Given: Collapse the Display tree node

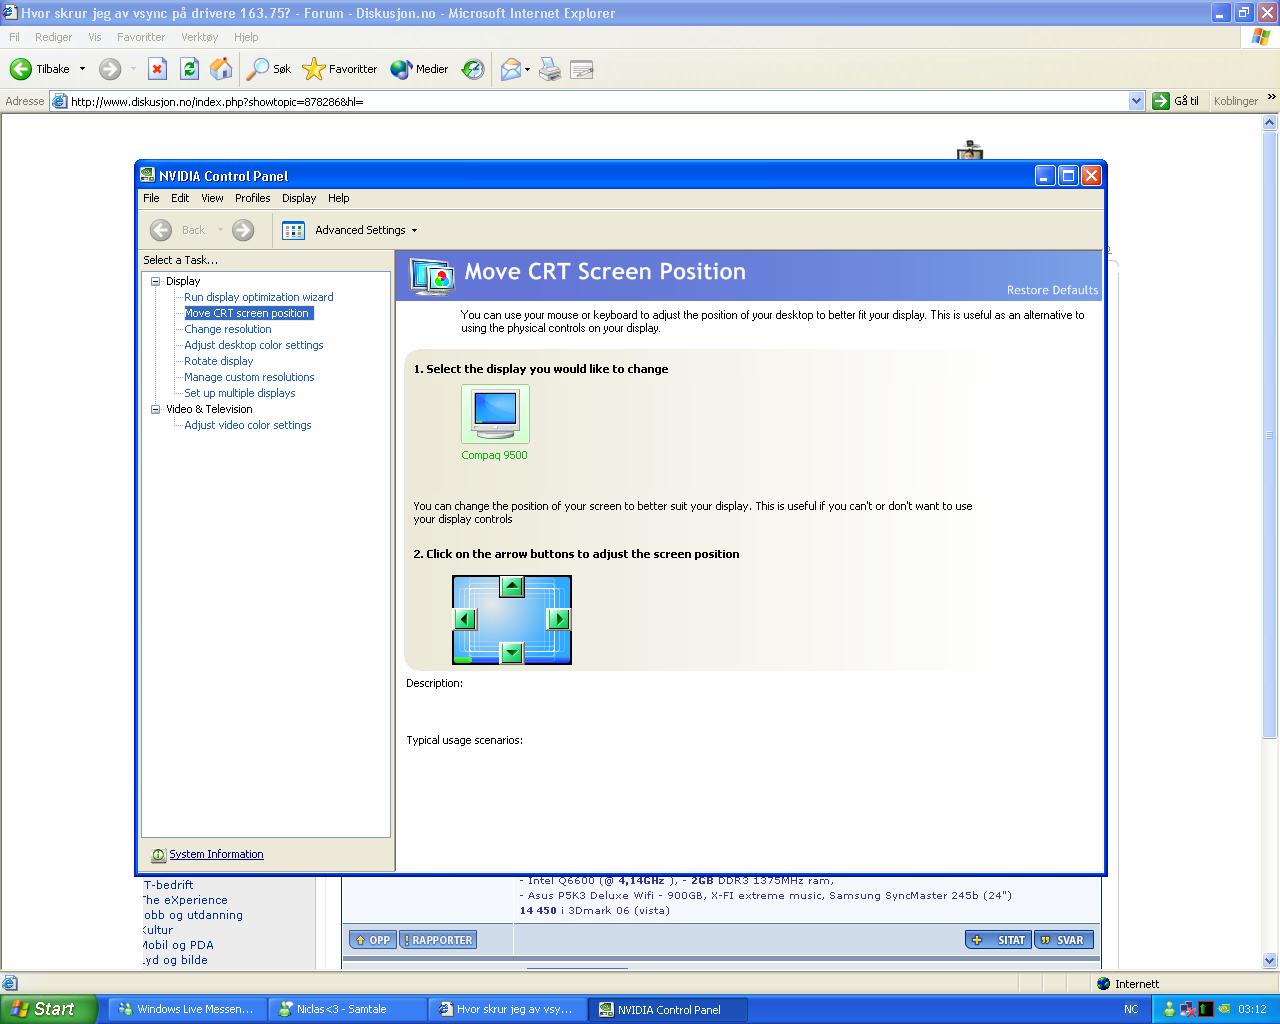Looking at the screenshot, I should click(156, 282).
